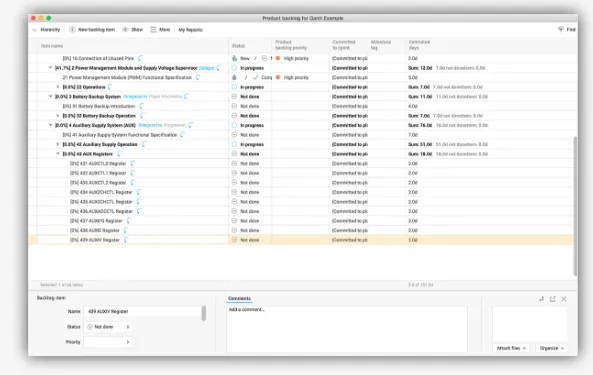
Task: Click link icon beside 434 register row
Action: [138, 192]
